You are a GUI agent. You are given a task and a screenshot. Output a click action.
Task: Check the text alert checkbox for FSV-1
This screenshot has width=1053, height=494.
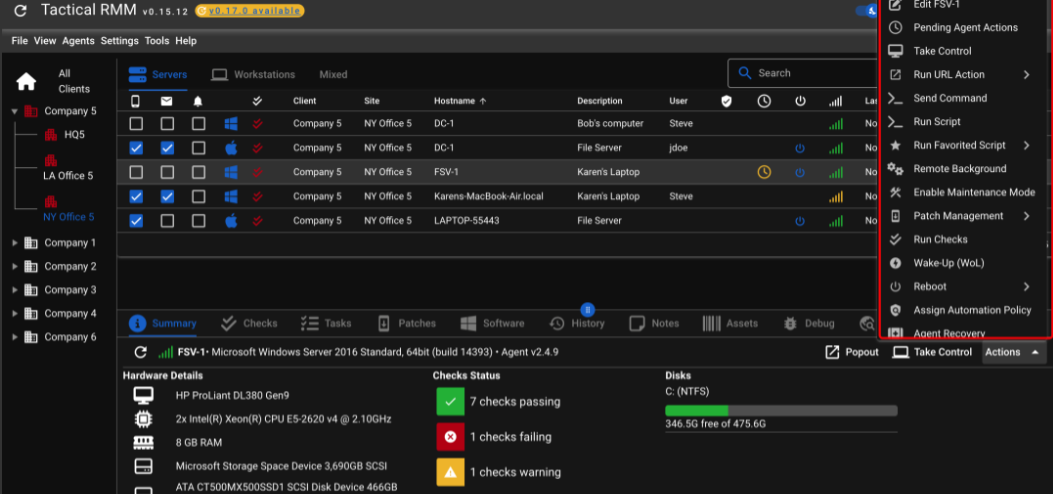(x=136, y=172)
